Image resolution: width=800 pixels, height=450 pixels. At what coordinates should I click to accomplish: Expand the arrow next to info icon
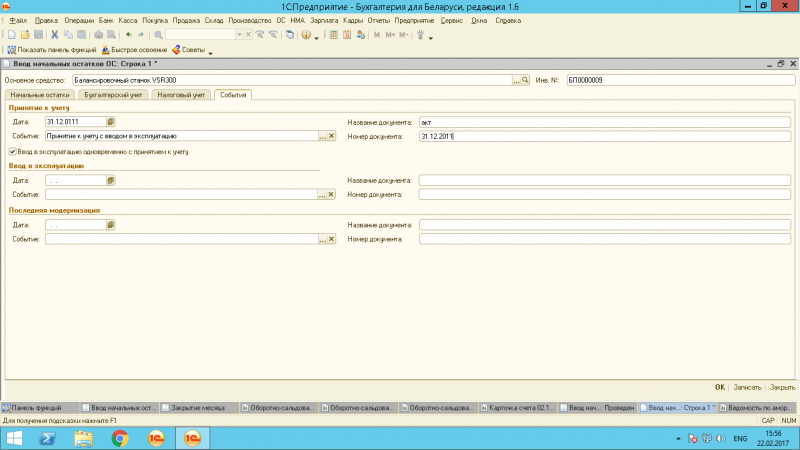point(316,38)
